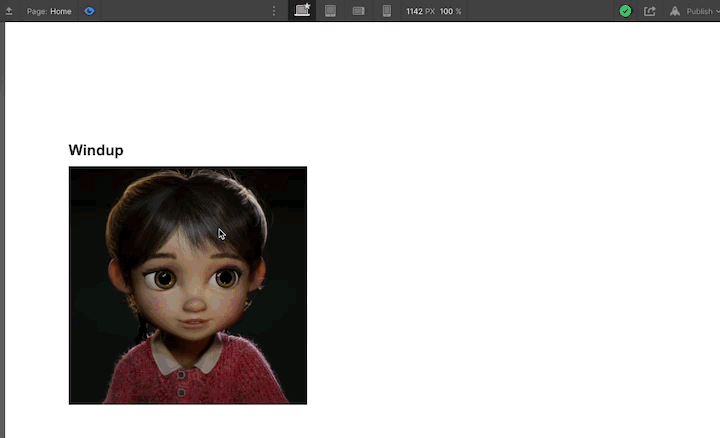This screenshot has width=720, height=438.
Task: Click the upload arrow icon in top-left corner
Action: pos(9,11)
